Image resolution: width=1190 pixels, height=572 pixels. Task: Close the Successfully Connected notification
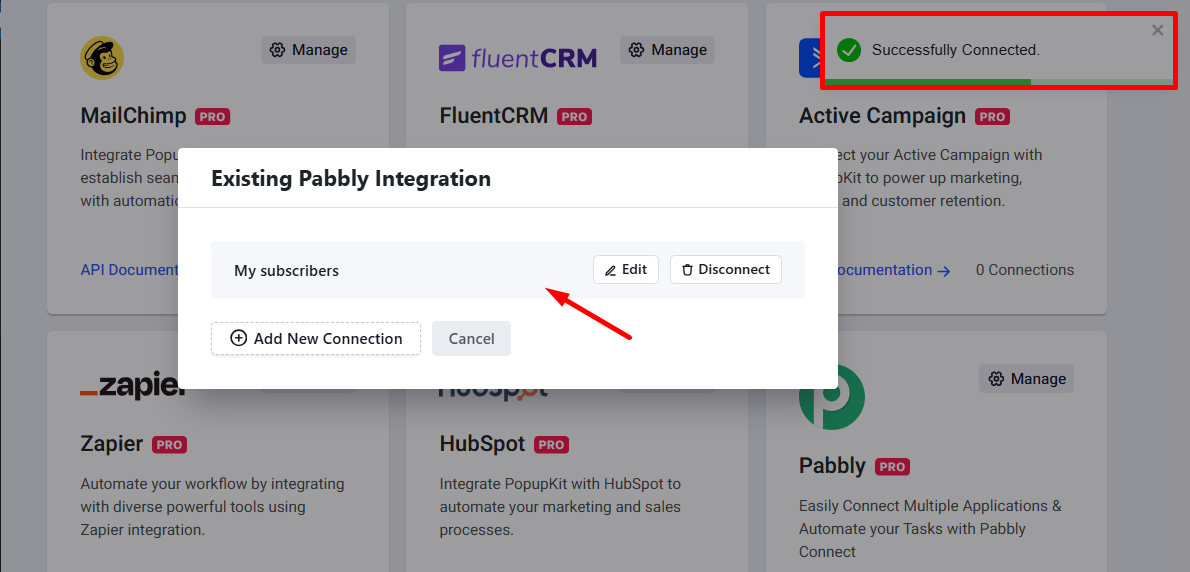tap(1157, 30)
